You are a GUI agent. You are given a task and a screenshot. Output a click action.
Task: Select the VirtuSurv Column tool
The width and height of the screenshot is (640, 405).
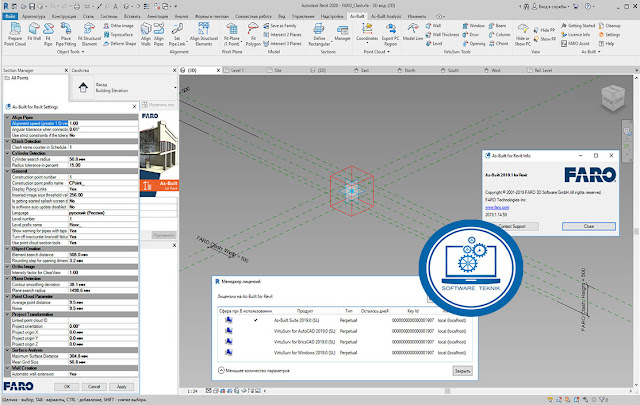click(500, 35)
